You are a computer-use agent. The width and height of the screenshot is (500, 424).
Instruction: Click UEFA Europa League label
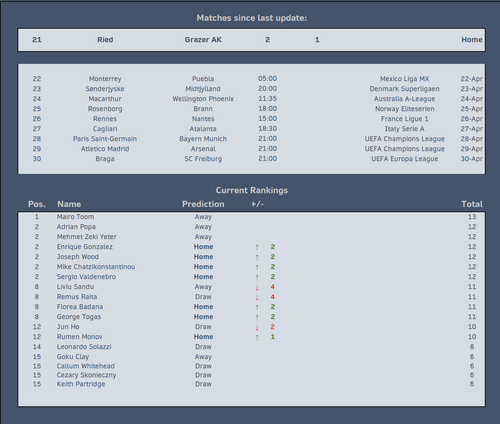[x=405, y=159]
